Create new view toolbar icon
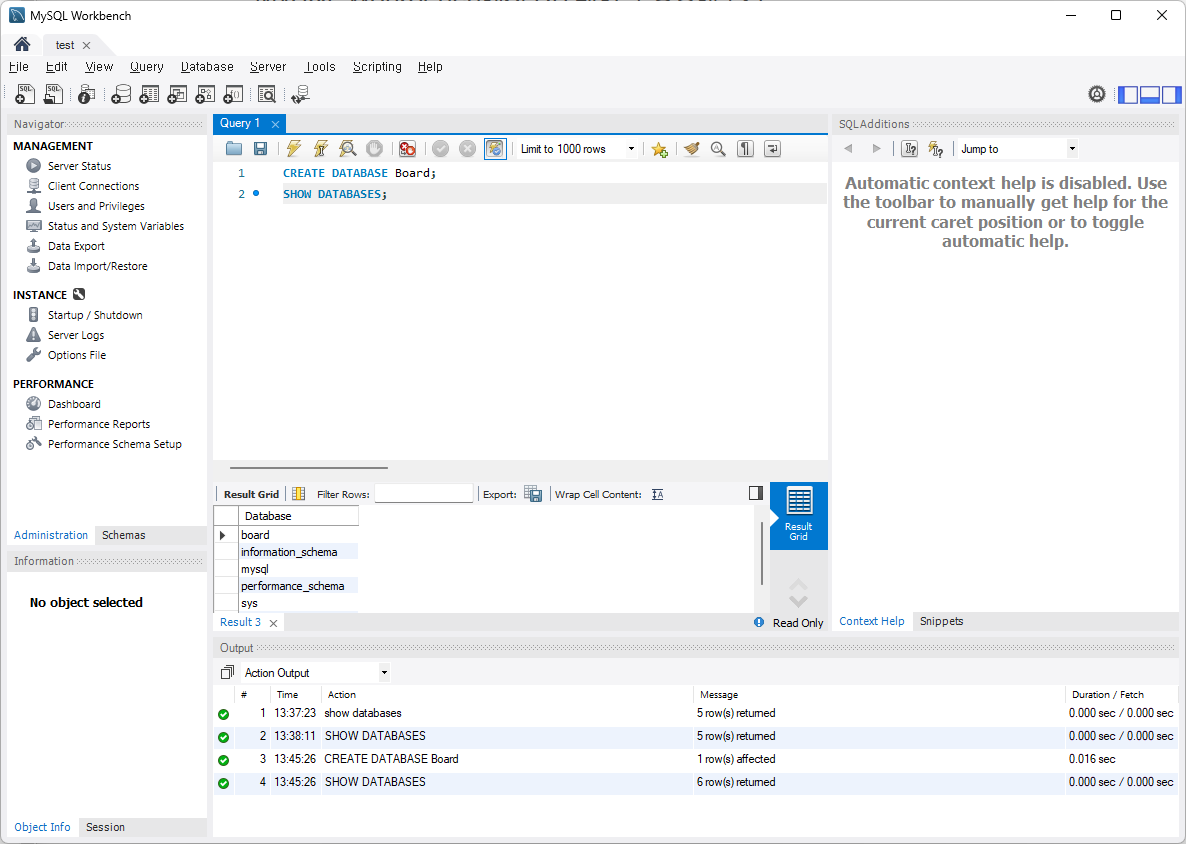1186x844 pixels. 177,94
